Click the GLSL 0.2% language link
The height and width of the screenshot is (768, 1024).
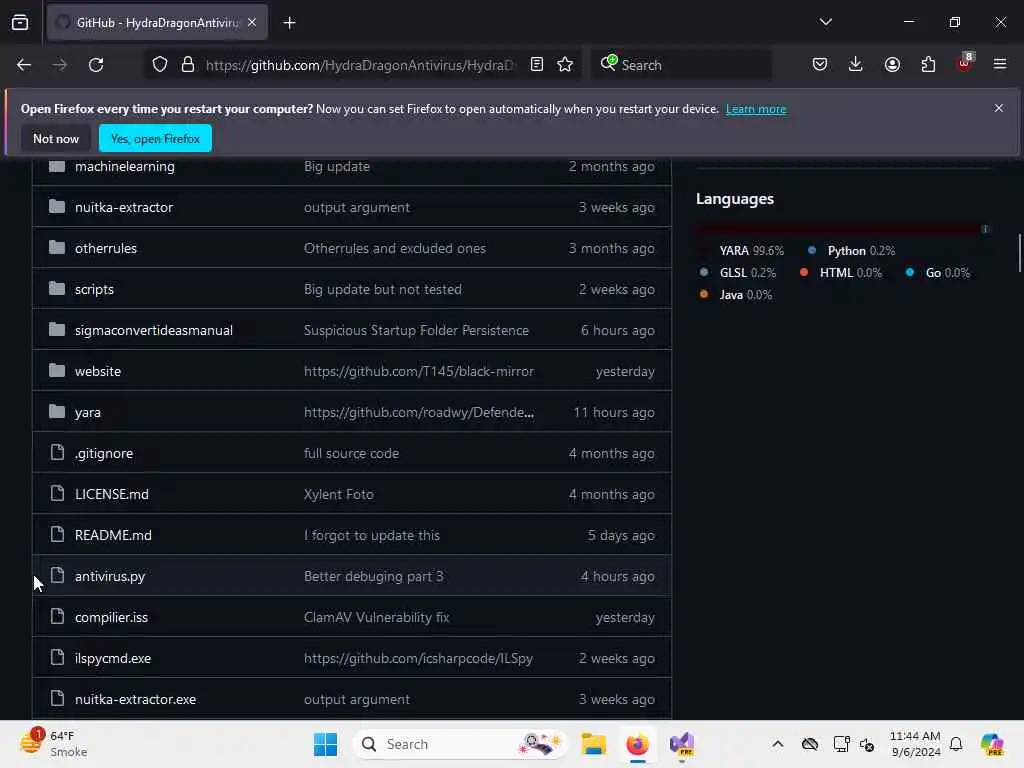pos(738,273)
